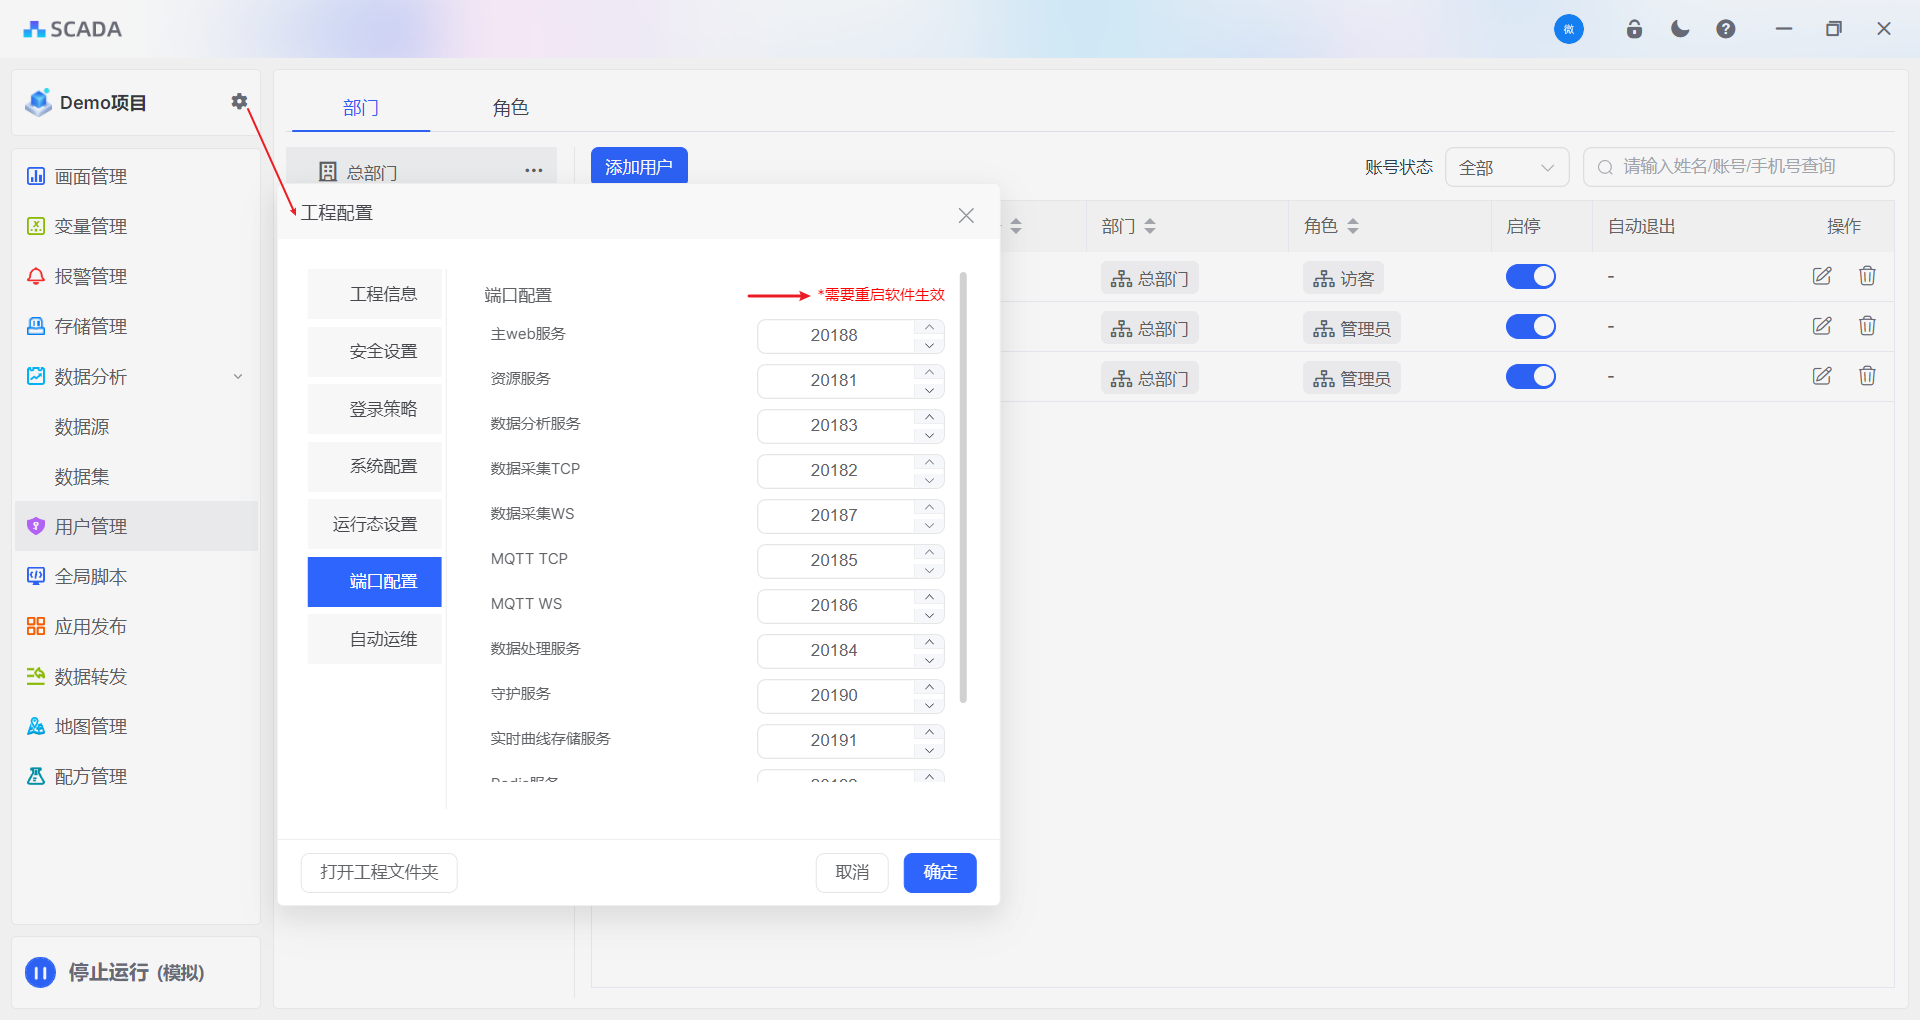Click the lock icon in title bar
This screenshot has width=1920, height=1020.
tap(1634, 29)
